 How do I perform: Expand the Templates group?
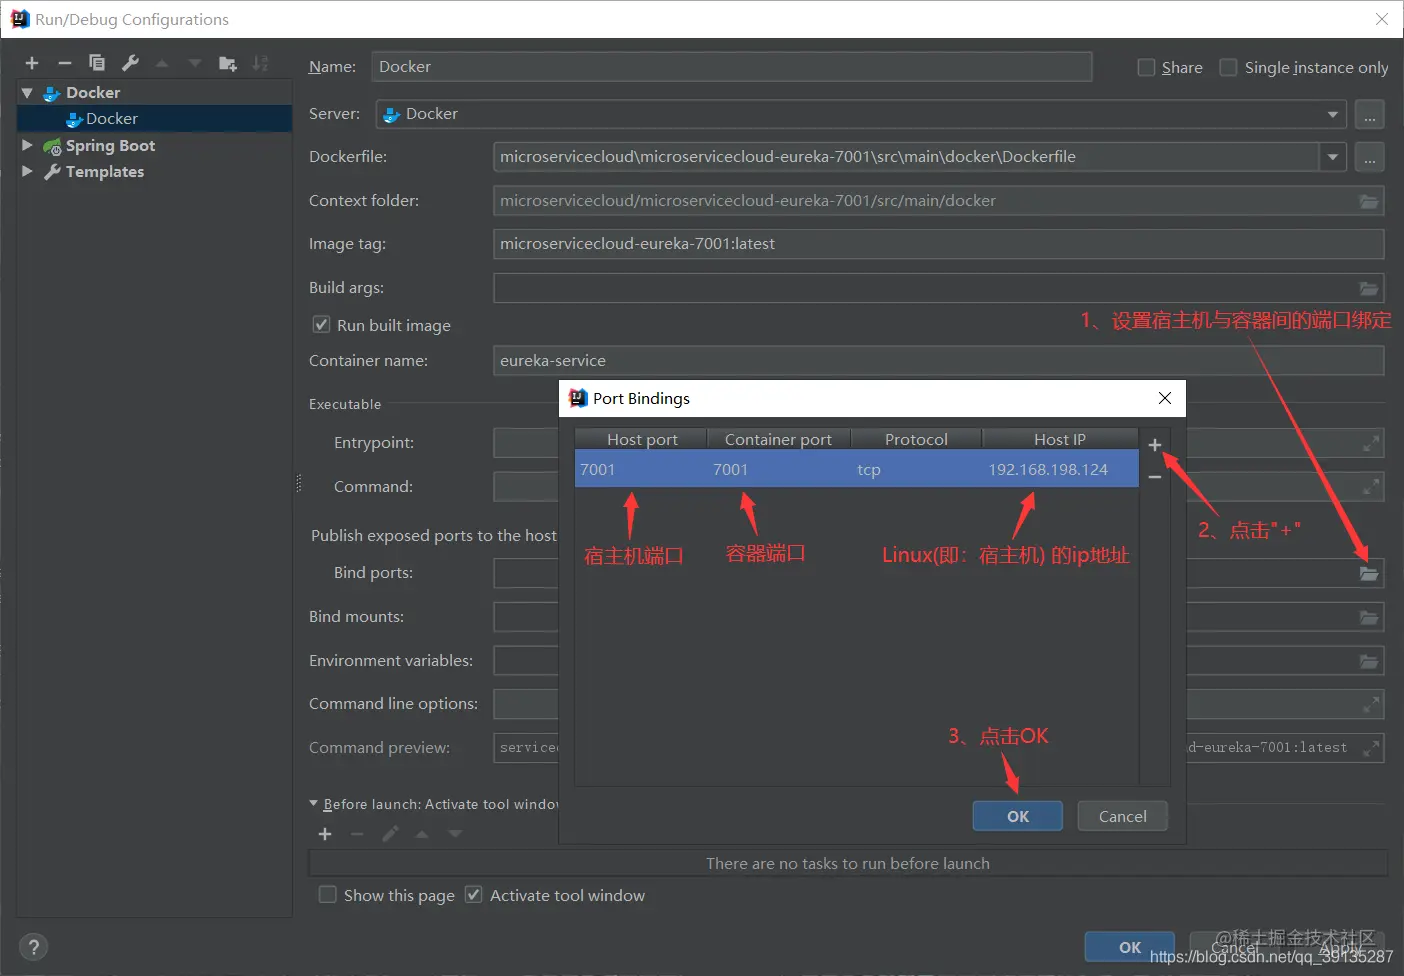click(27, 171)
